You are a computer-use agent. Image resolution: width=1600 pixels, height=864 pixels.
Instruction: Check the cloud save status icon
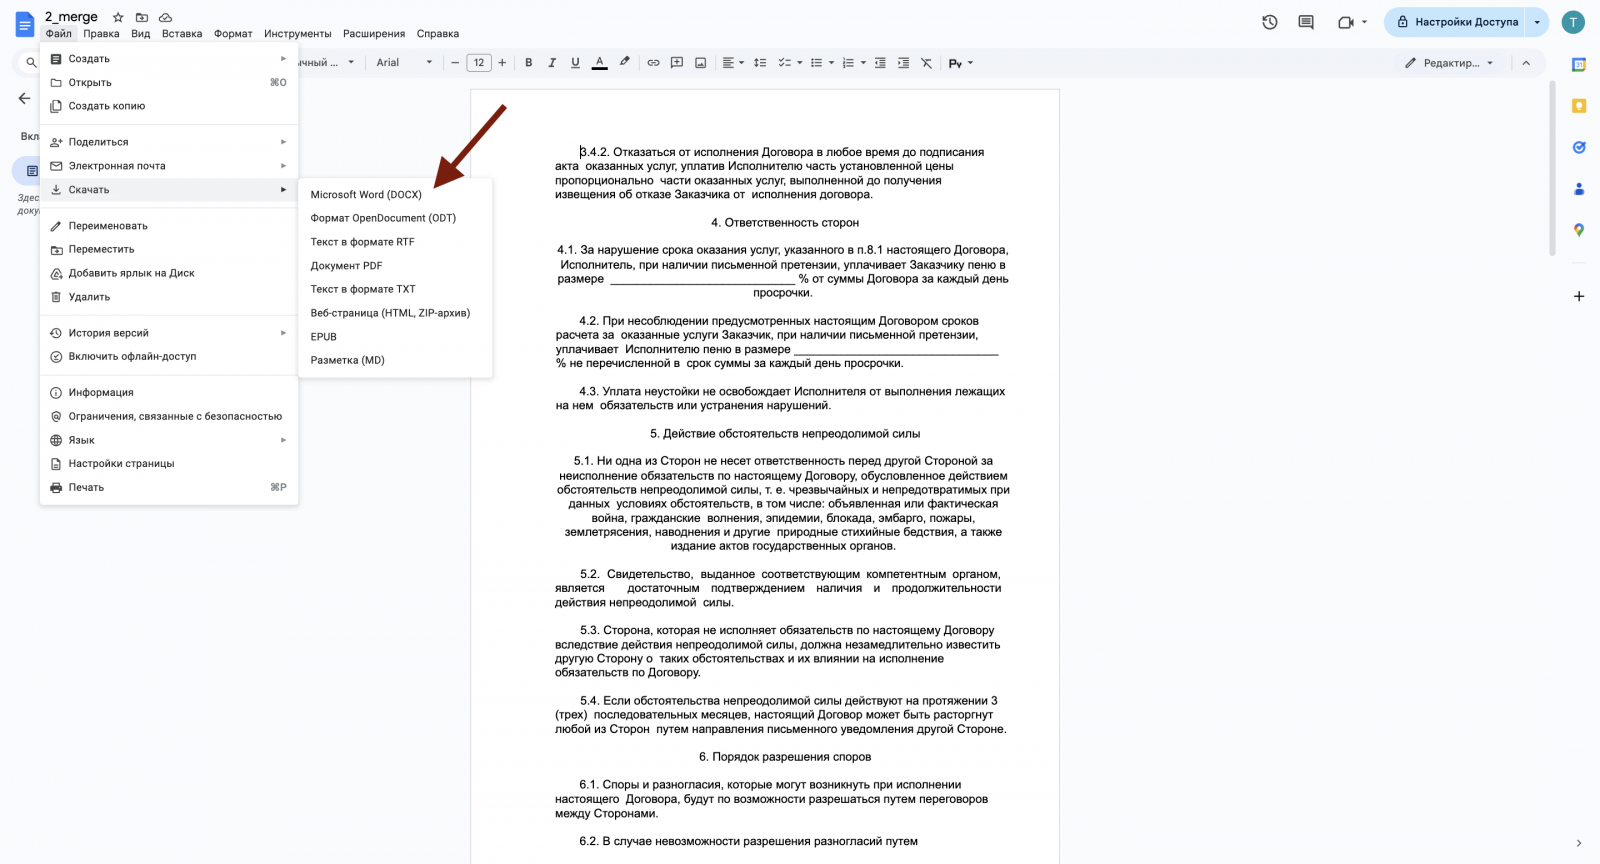coord(166,17)
